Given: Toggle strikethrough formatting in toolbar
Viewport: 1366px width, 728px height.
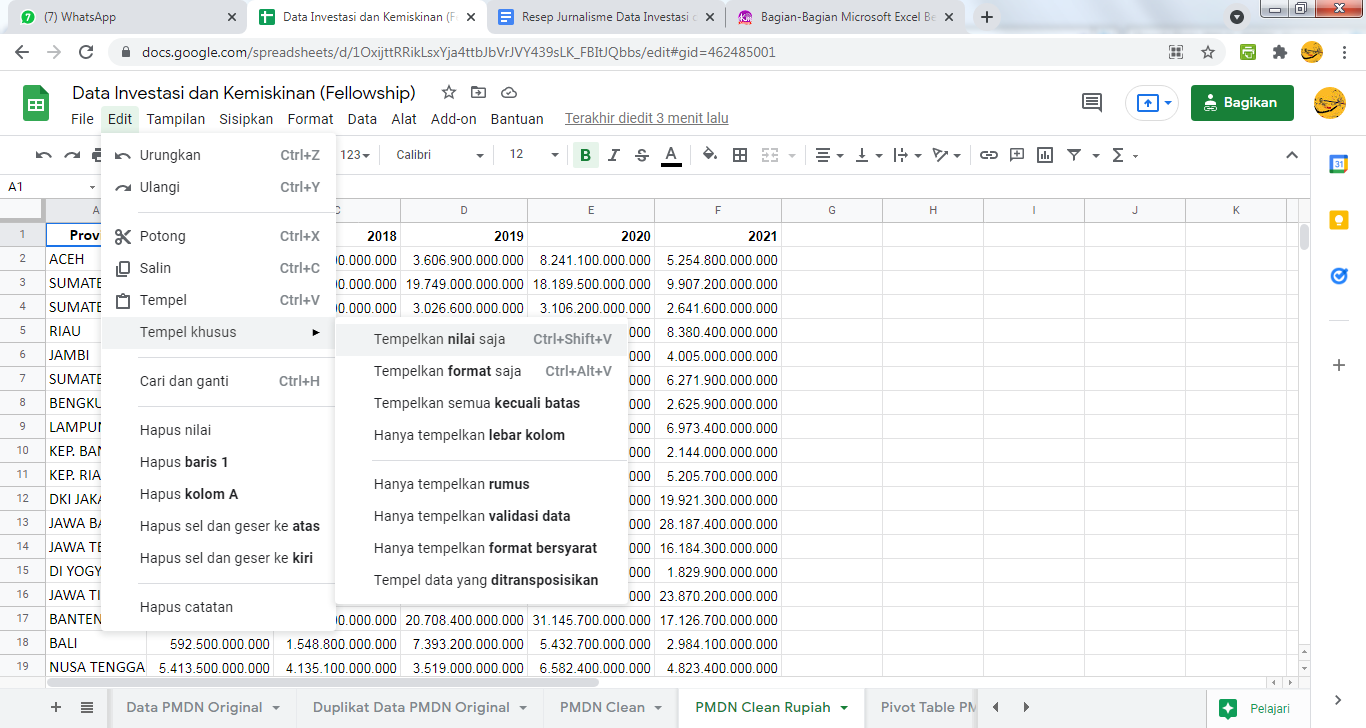Looking at the screenshot, I should pos(642,155).
